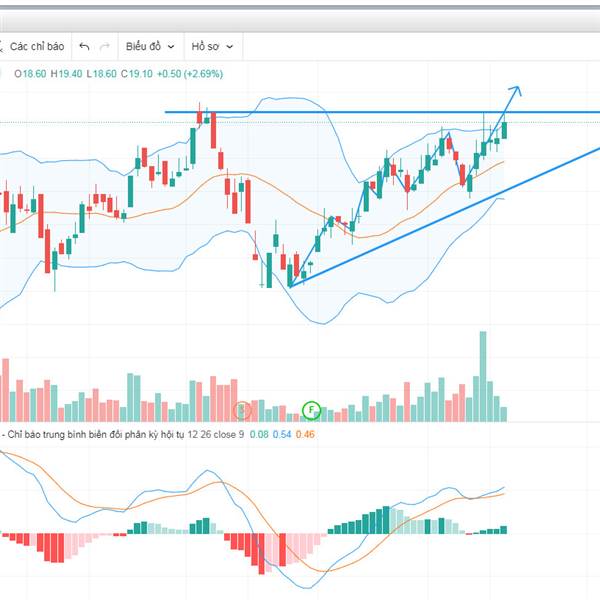Click the green F event marker
Screen dimensions: 600x600
coord(311,411)
